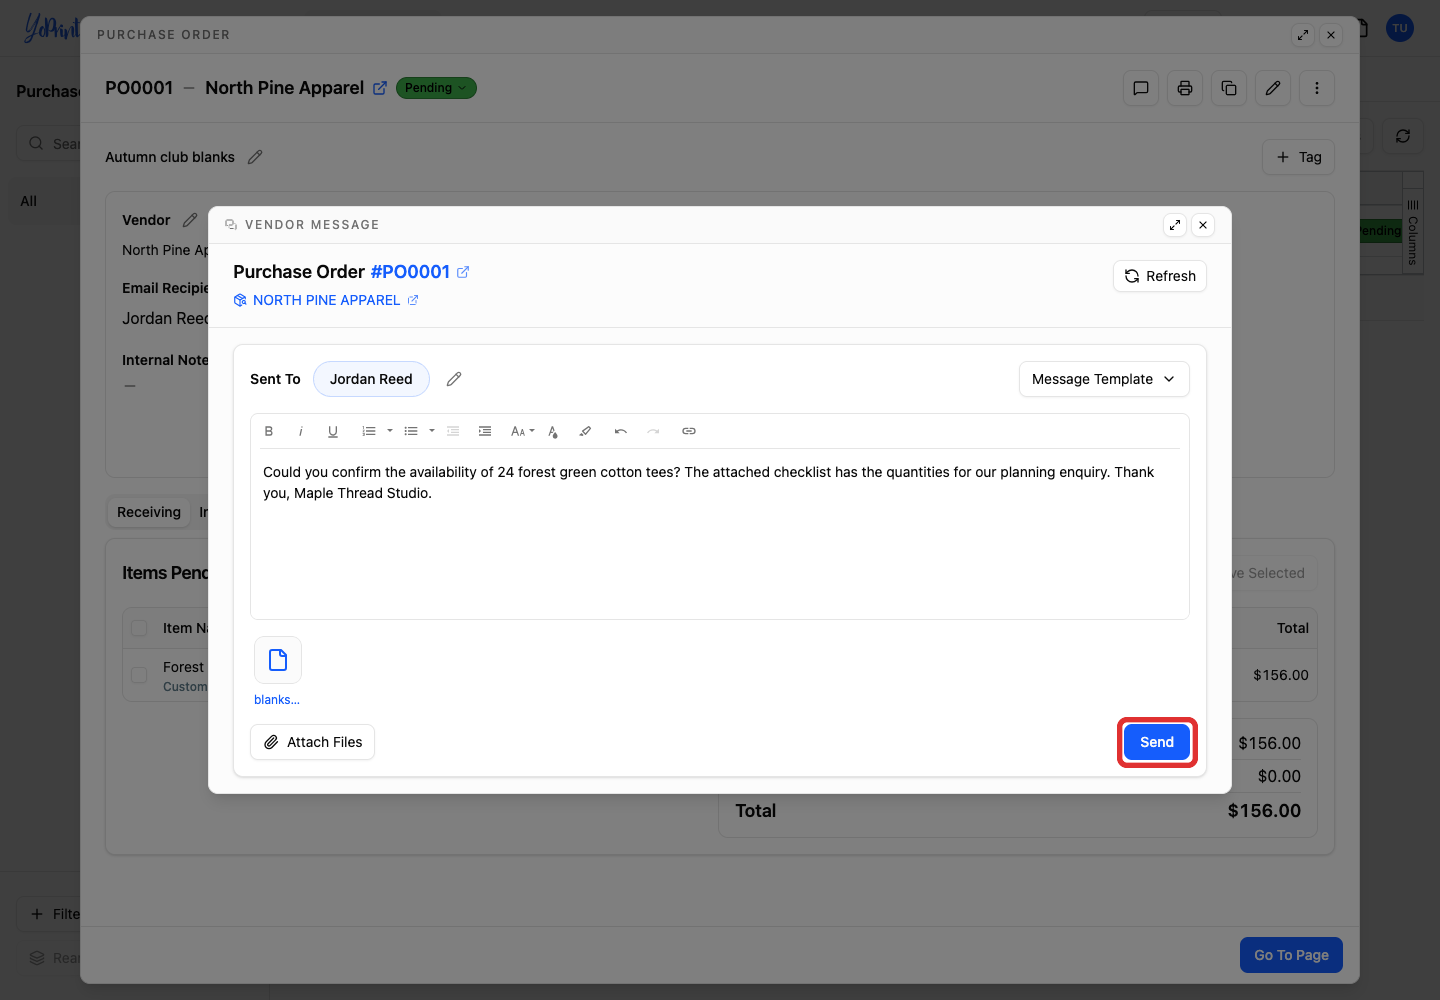Image resolution: width=1440 pixels, height=1000 pixels.
Task: Open the font size dropdown
Action: (522, 431)
